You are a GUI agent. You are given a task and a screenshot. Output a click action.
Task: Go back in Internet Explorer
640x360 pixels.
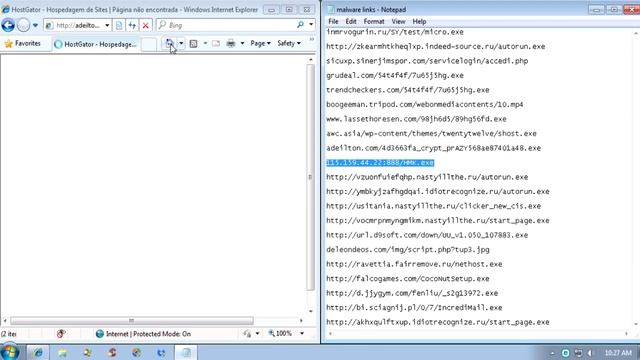click(x=8, y=25)
